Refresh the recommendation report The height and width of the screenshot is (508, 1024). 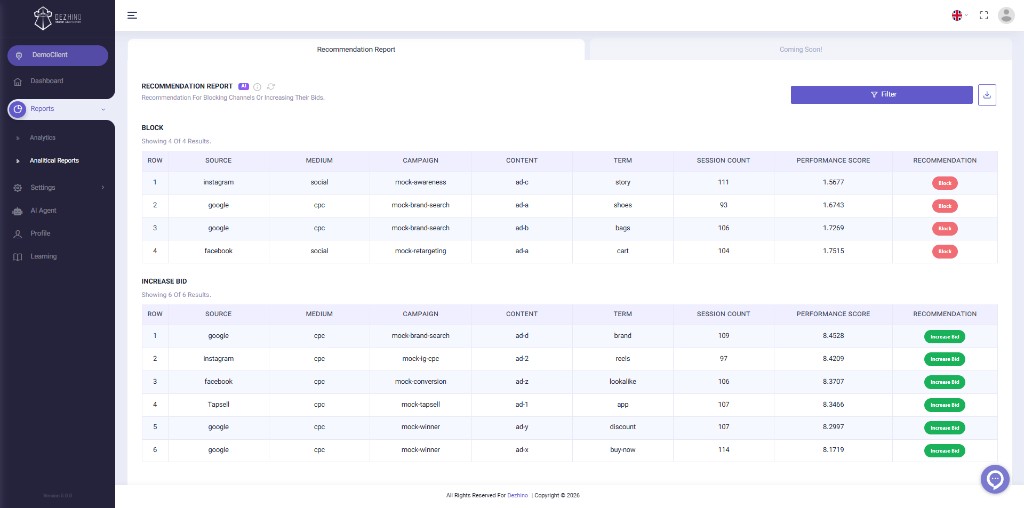click(x=271, y=86)
